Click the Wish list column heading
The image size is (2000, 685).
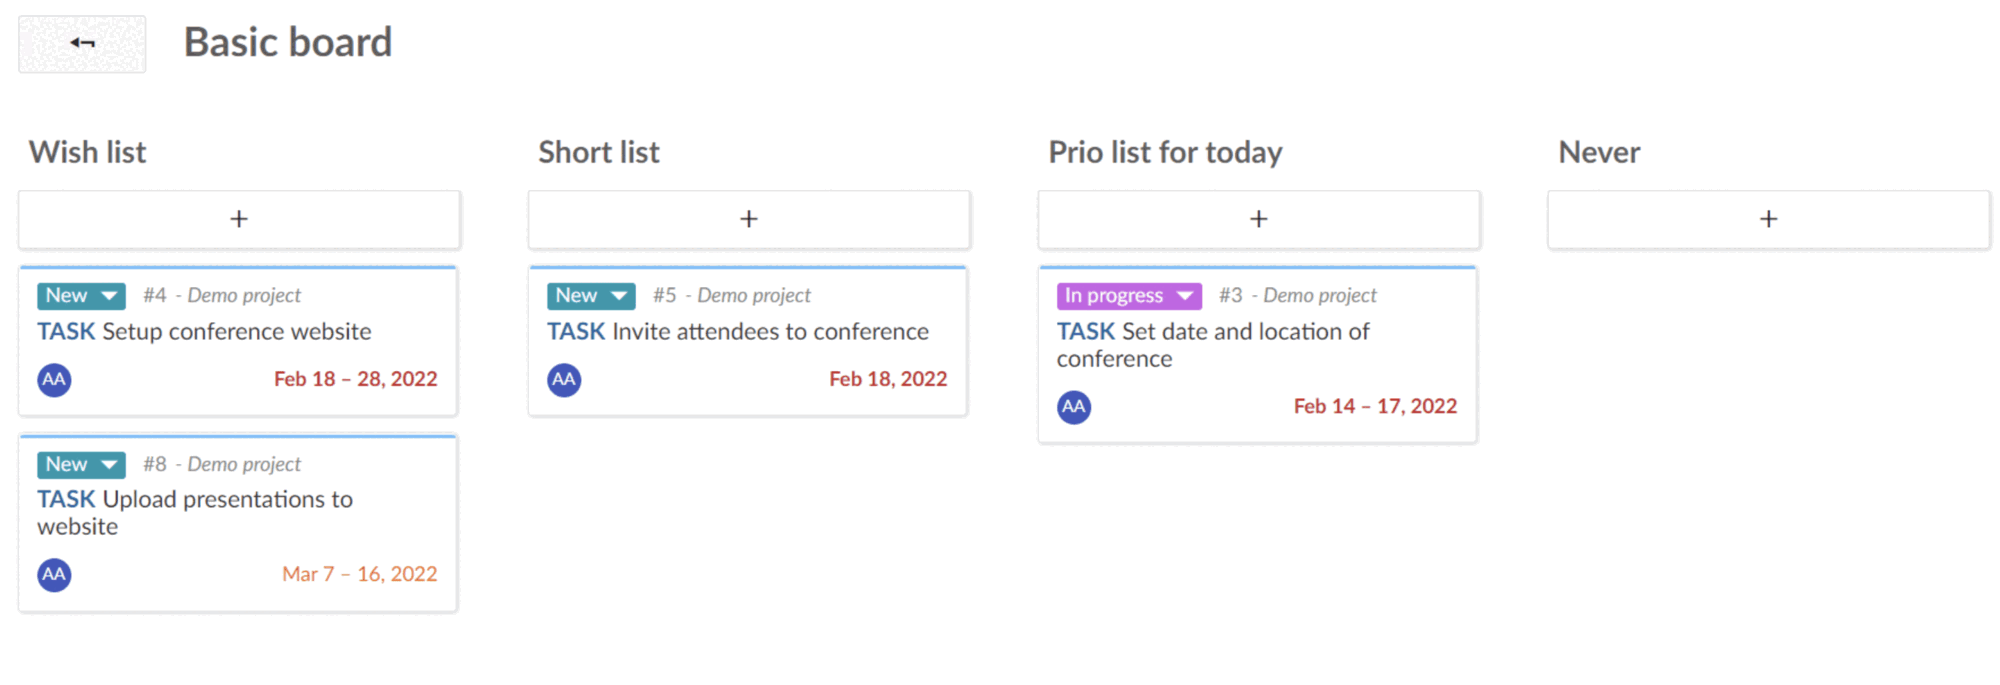88,153
